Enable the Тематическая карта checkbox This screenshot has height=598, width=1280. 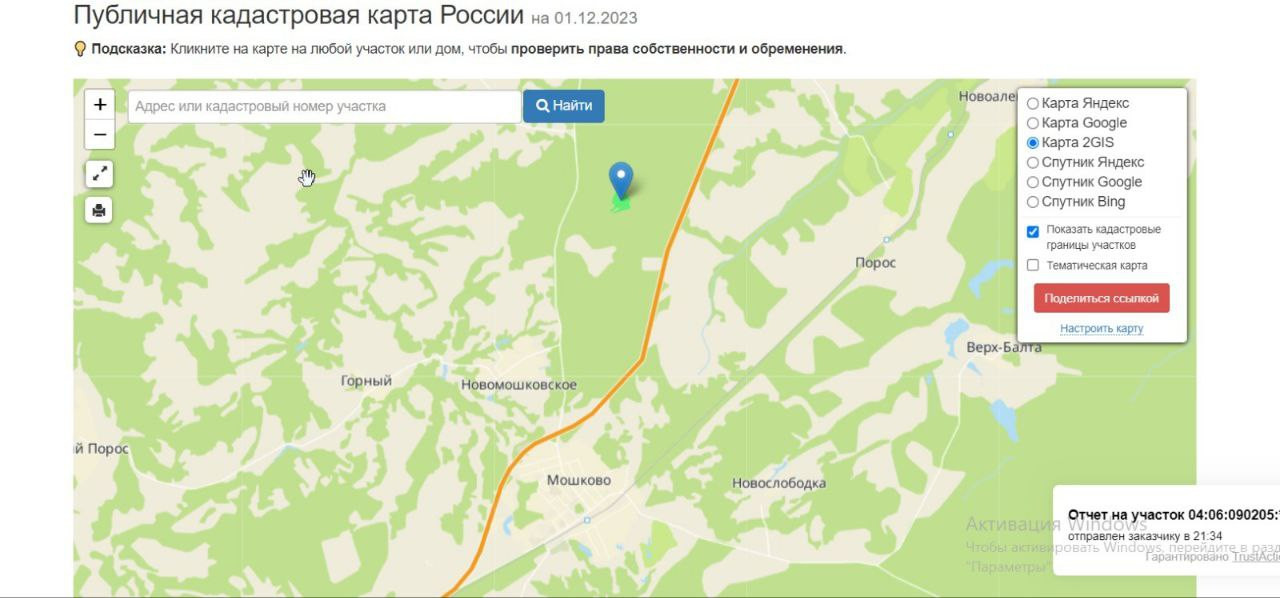[1033, 265]
